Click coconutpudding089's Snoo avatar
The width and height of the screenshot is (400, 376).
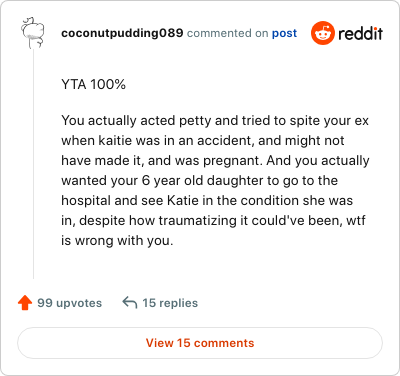click(x=33, y=33)
